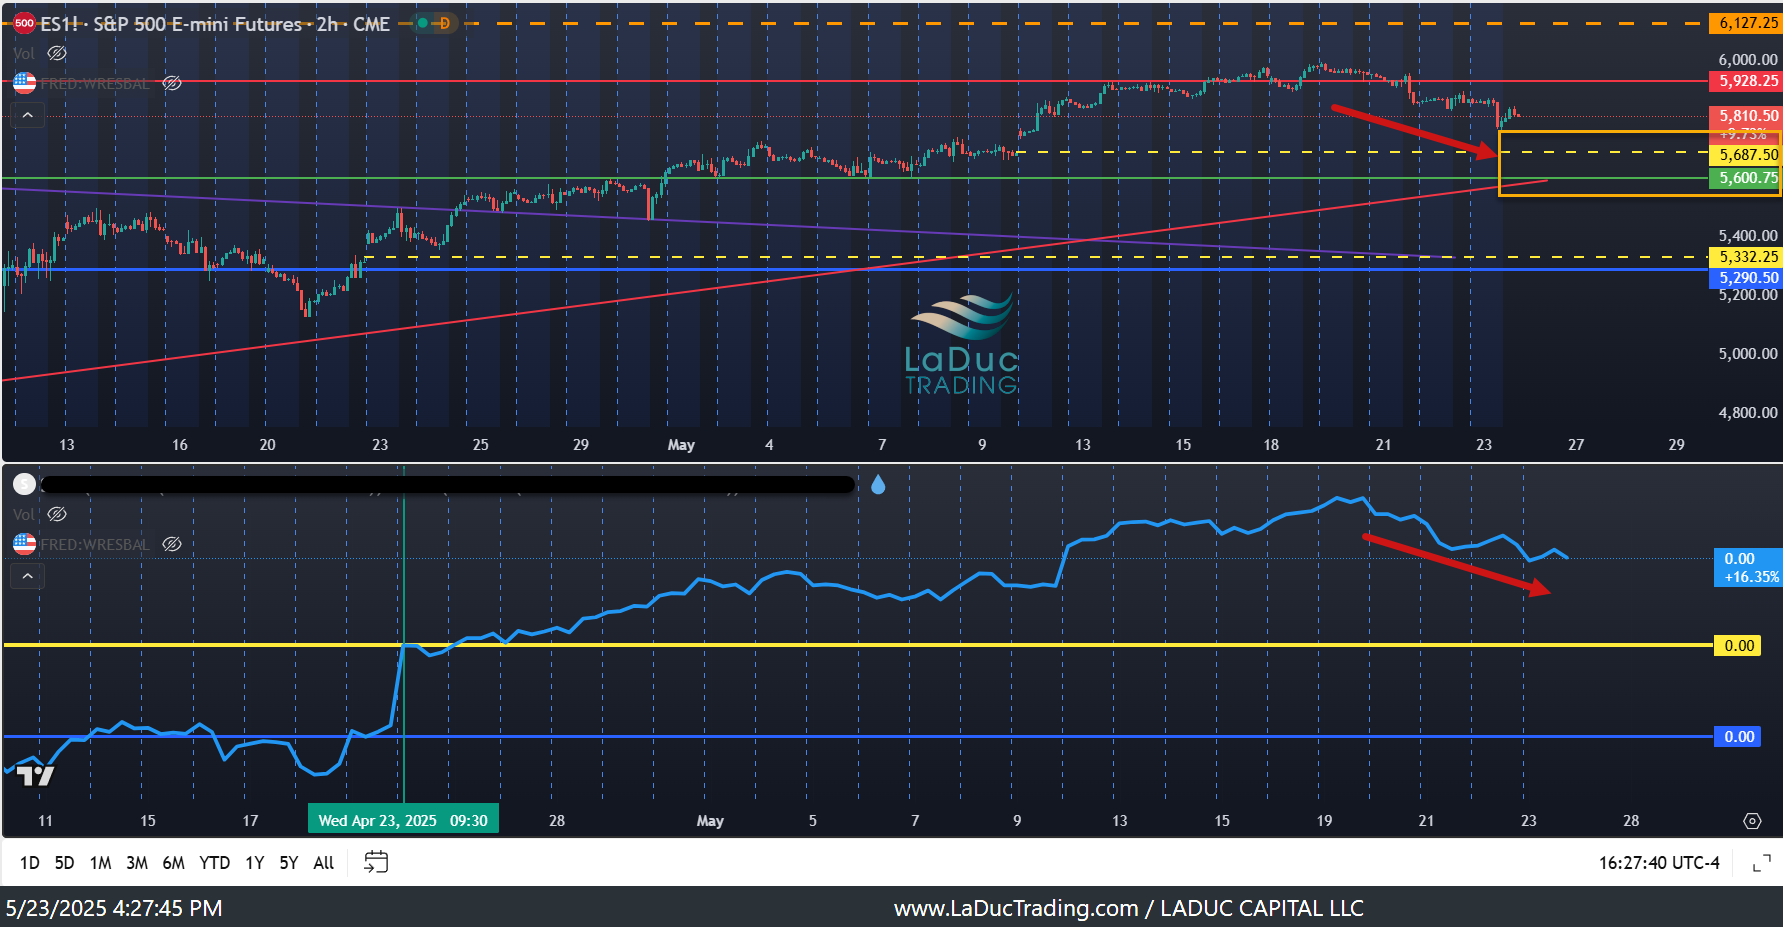This screenshot has width=1783, height=927.
Task: Open the www.LaDucTrading.com footer link
Action: click(1016, 908)
